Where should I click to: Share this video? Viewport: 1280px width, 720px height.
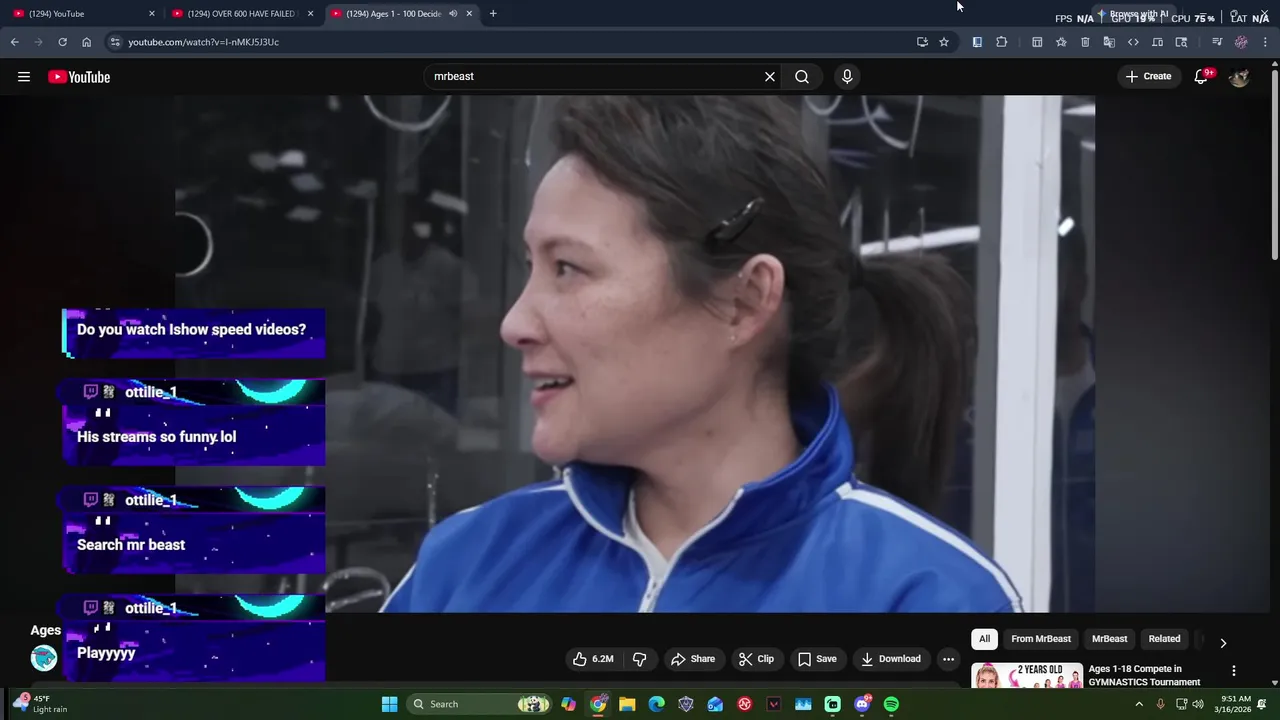(693, 659)
